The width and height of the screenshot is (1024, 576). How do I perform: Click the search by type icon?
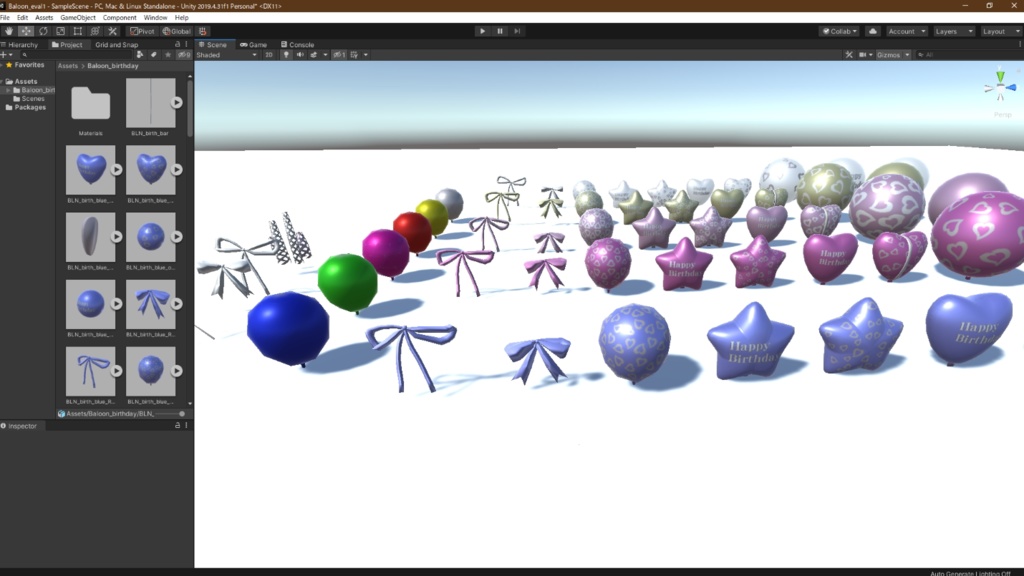tap(140, 55)
